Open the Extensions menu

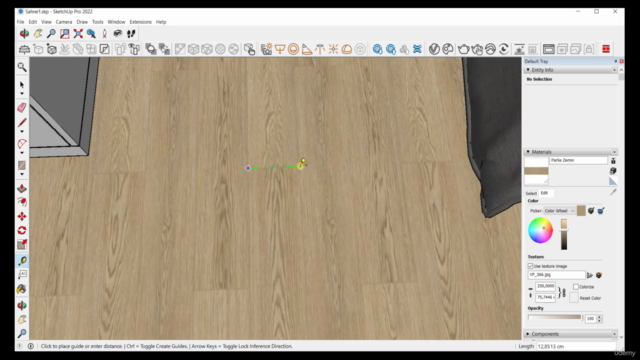tap(140, 22)
